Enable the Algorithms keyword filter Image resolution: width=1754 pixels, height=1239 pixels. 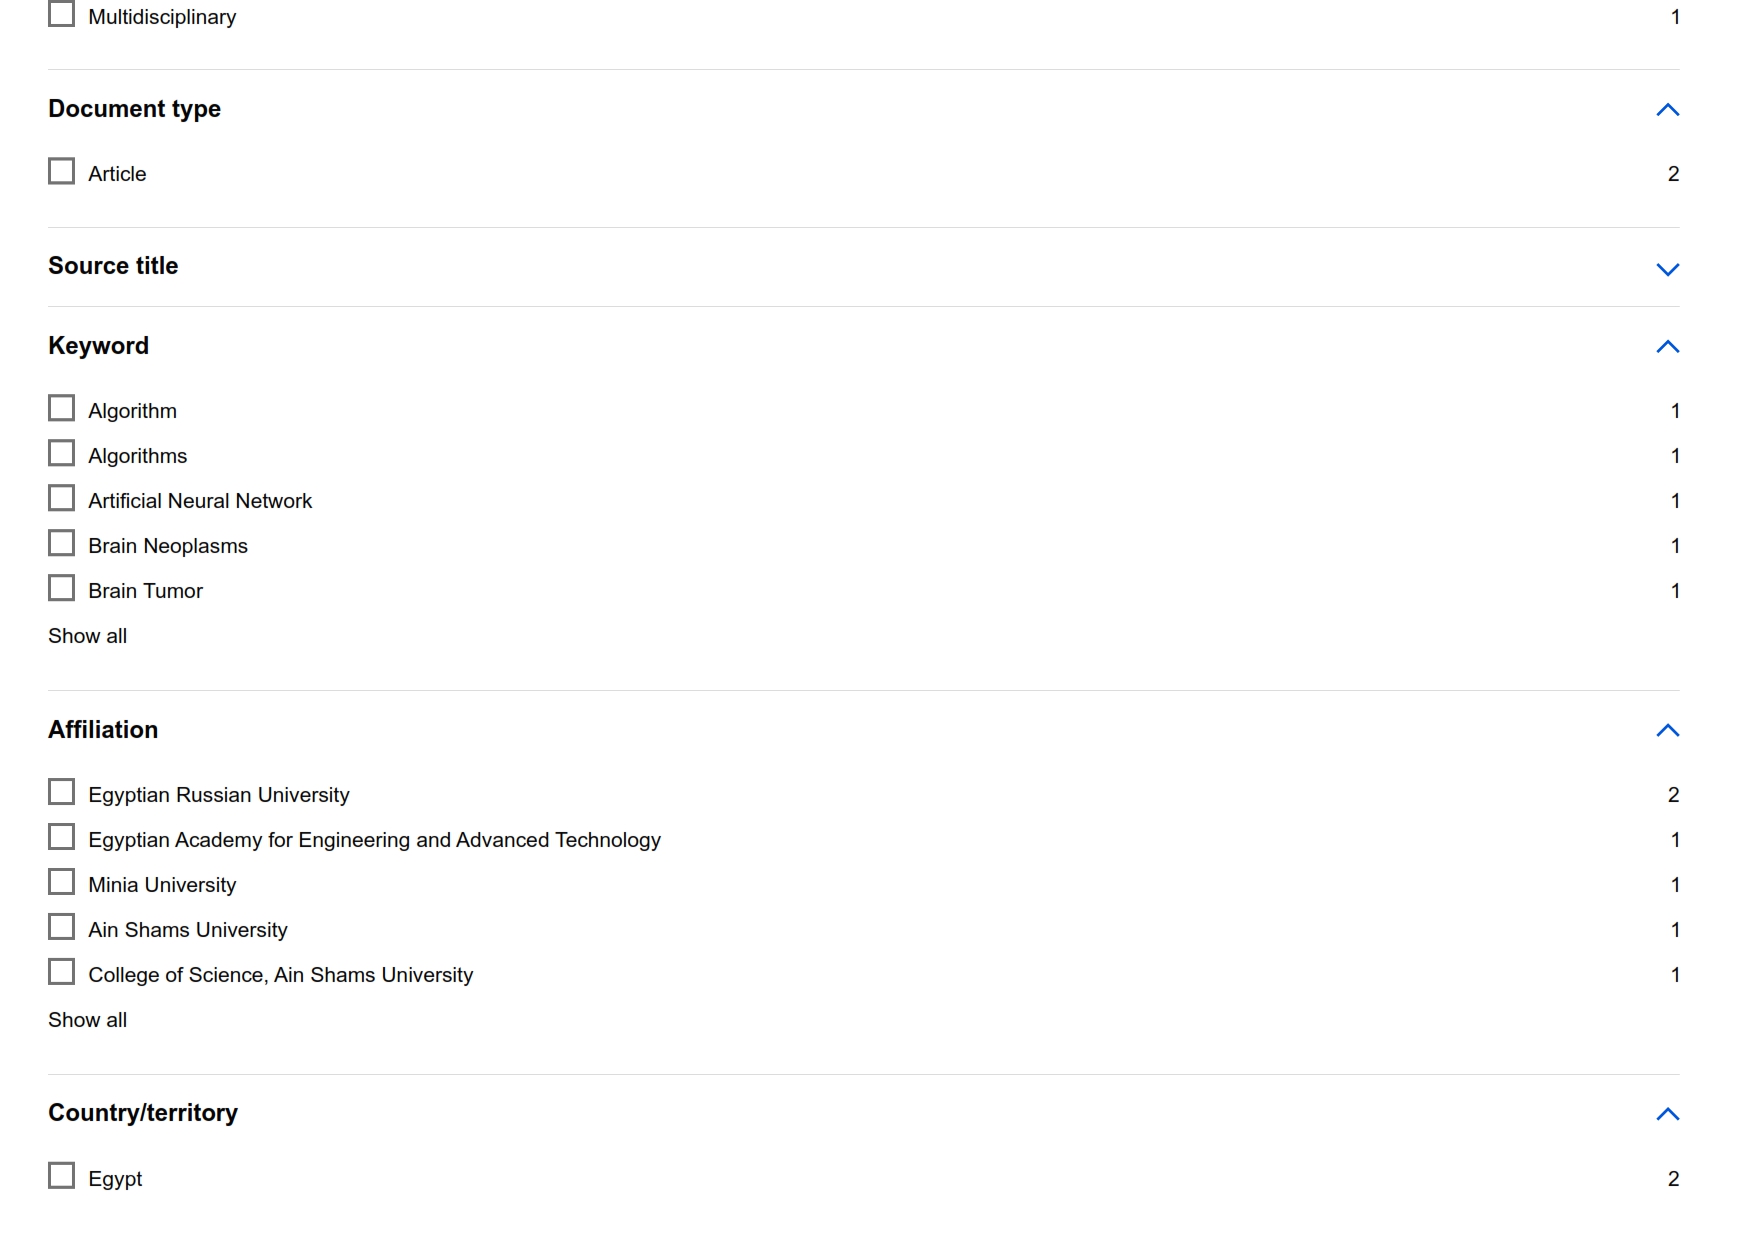click(x=62, y=454)
